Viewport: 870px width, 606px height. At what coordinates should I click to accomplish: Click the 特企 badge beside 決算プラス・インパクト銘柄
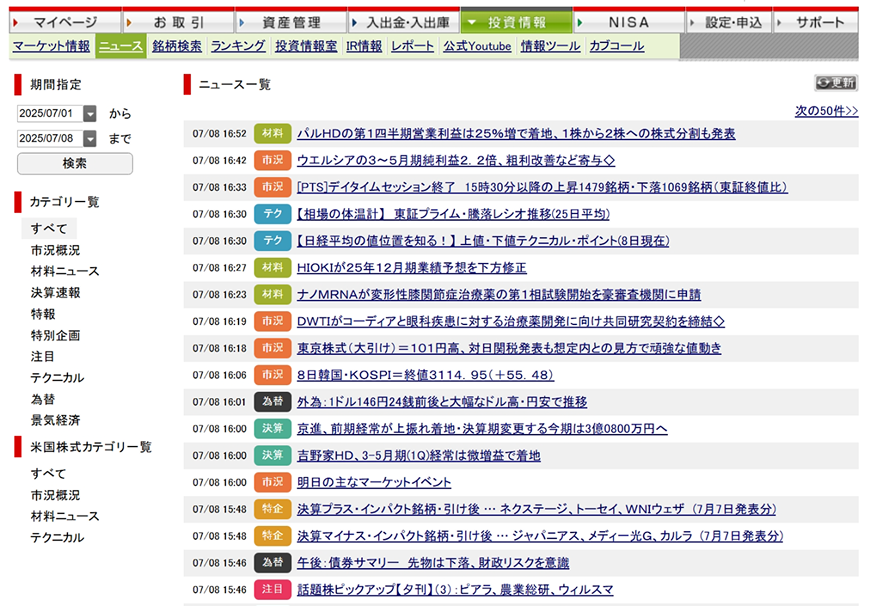(272, 509)
